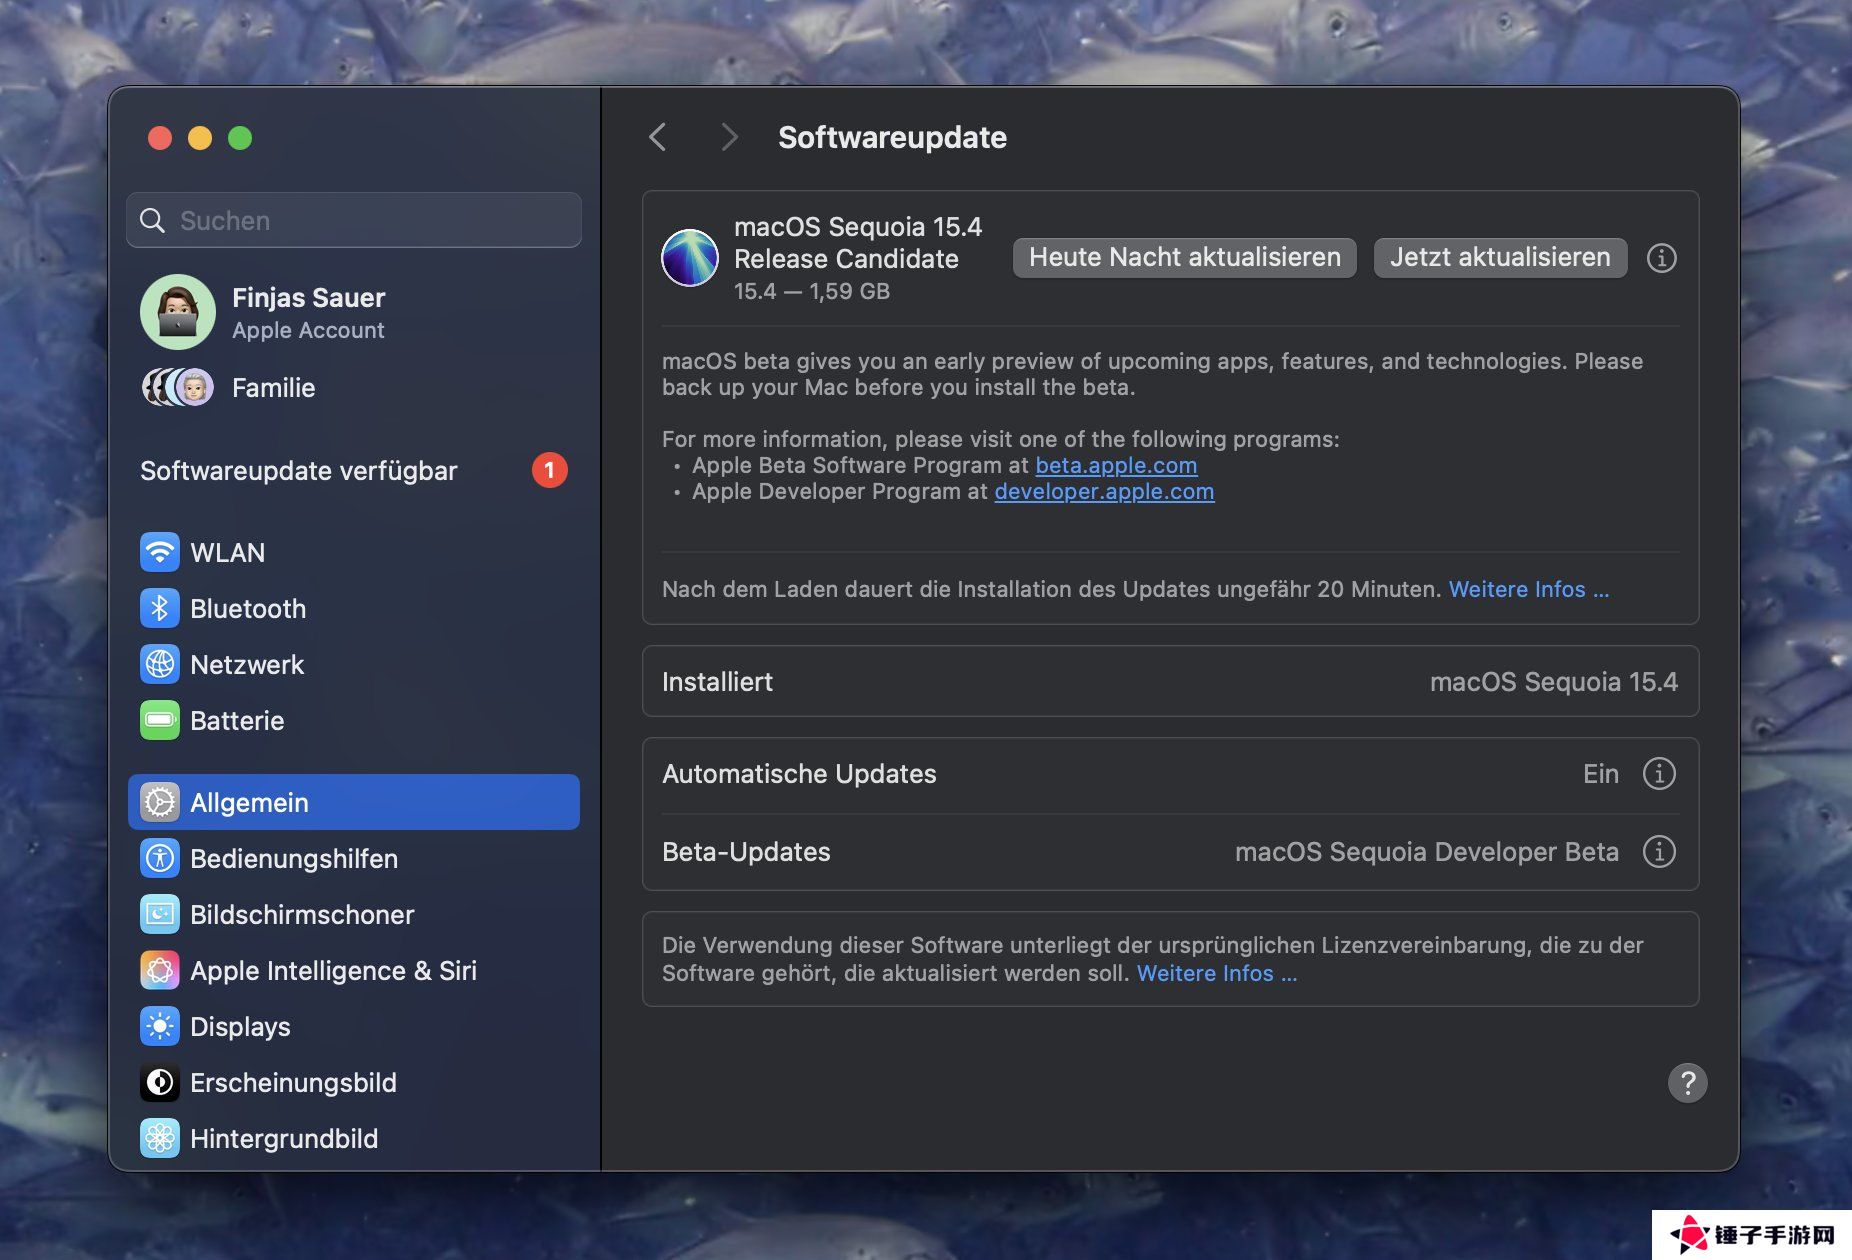Click Heute Nacht aktualisieren button
1852x1260 pixels.
coord(1184,257)
